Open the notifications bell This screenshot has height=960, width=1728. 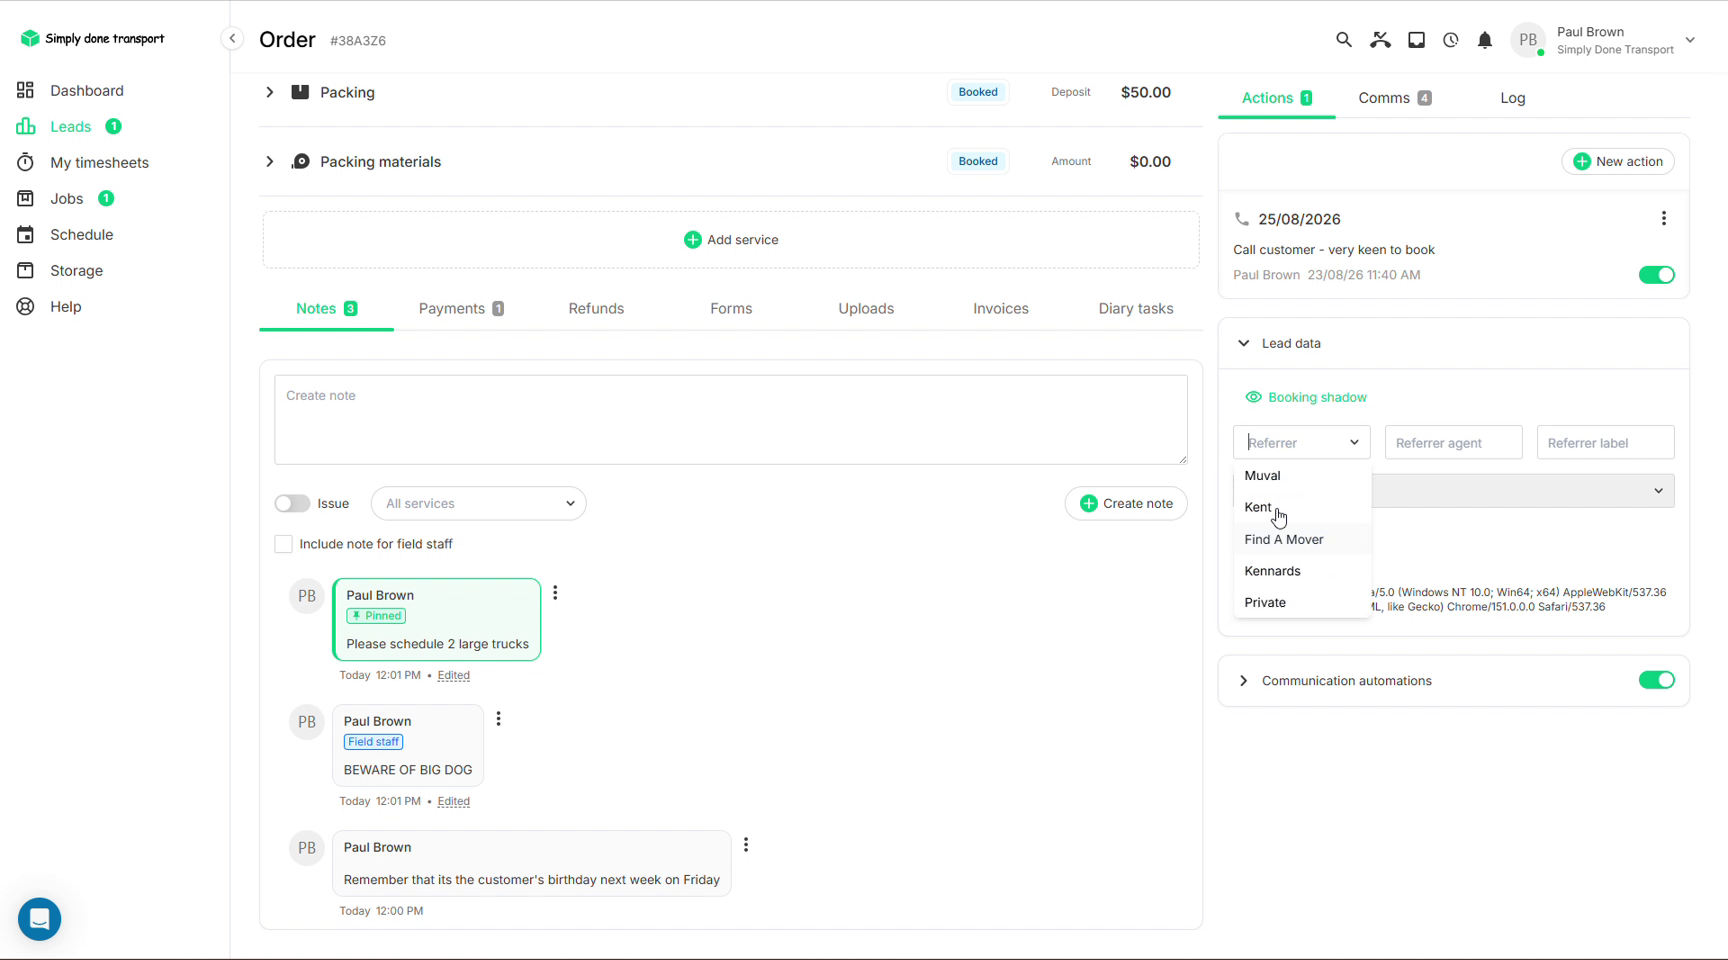[x=1485, y=40]
